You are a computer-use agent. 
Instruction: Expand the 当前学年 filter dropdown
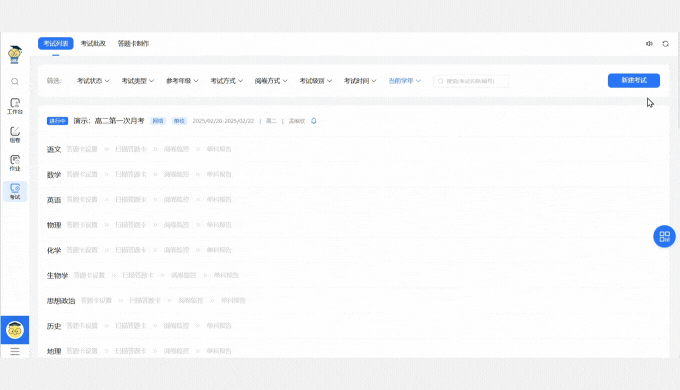(x=405, y=81)
